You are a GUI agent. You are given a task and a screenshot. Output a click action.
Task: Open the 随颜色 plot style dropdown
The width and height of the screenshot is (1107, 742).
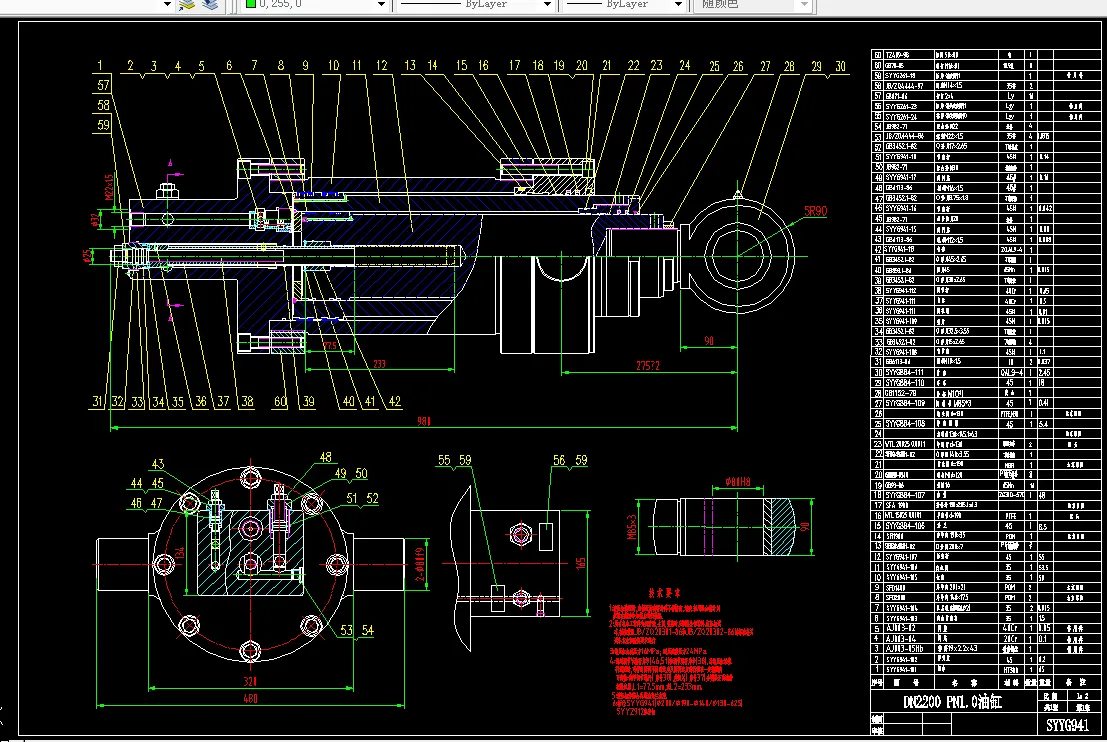point(804,4)
